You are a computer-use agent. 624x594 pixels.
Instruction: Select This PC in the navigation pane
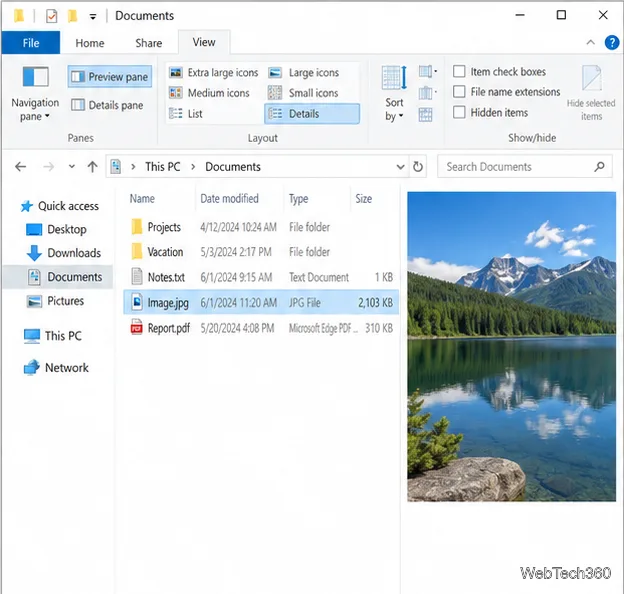(53, 336)
